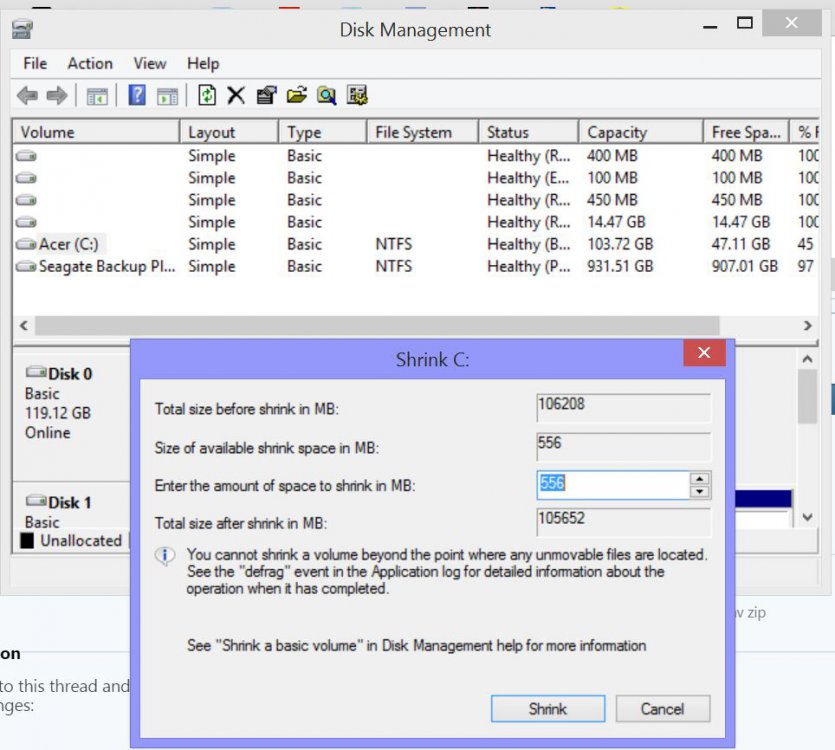Click the 931.51 GB capacity cell

(x=620, y=266)
